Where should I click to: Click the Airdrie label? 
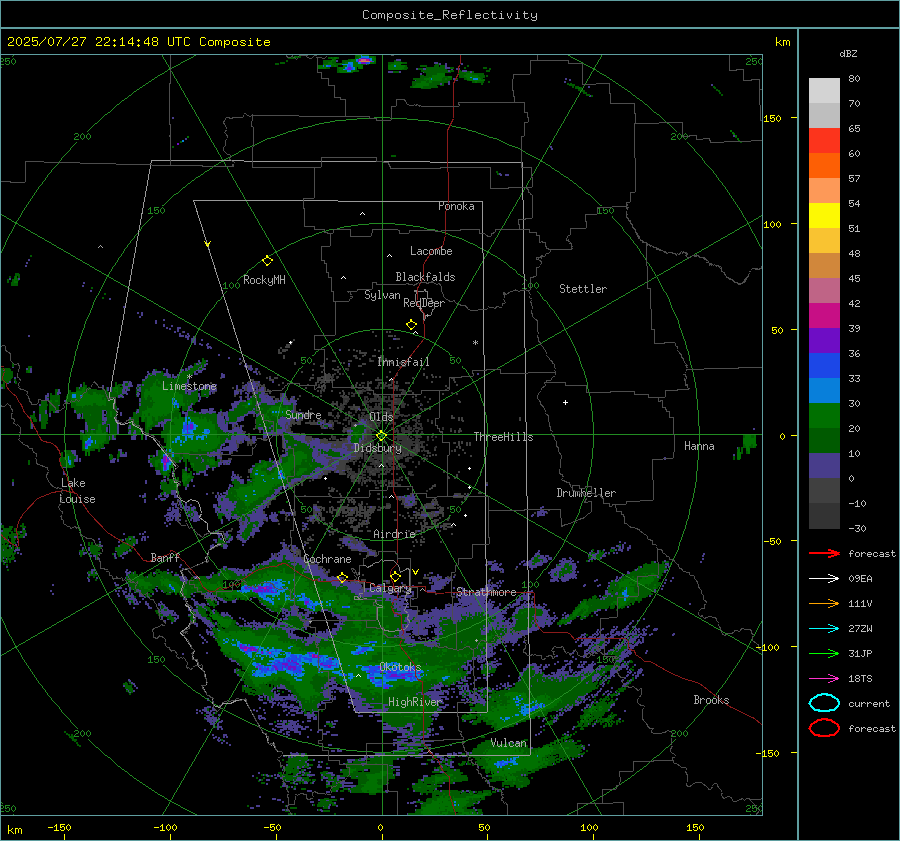pyautogui.click(x=394, y=534)
